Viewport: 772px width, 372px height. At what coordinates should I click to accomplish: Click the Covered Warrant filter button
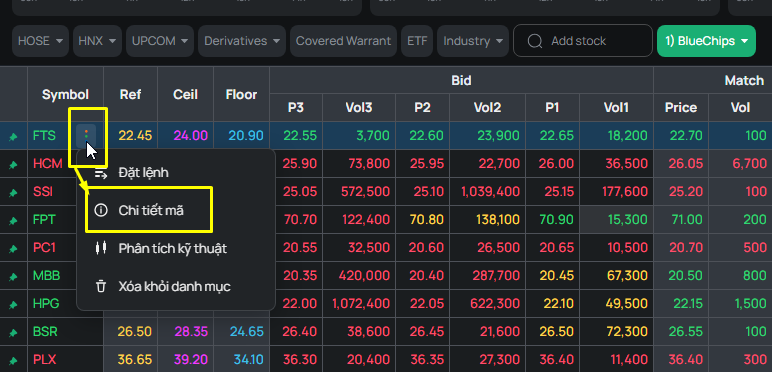click(343, 41)
